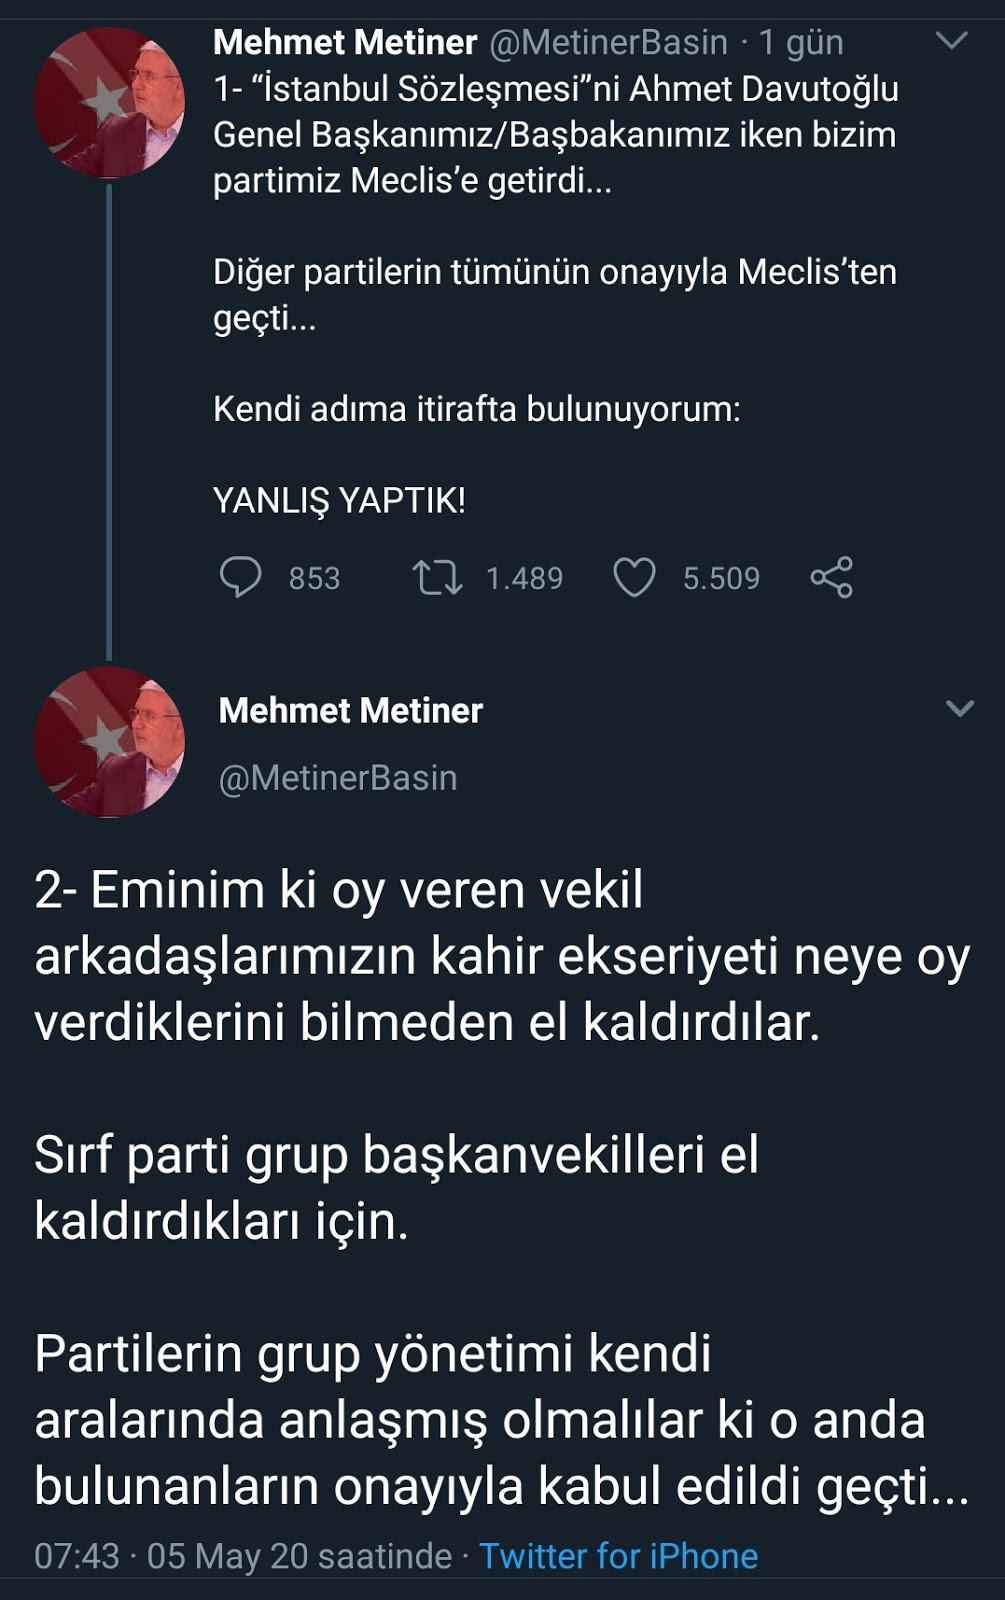Click @MetinerBasin handle beside the first tweet name
Image resolution: width=1005 pixels, height=1600 pixels.
tap(608, 42)
